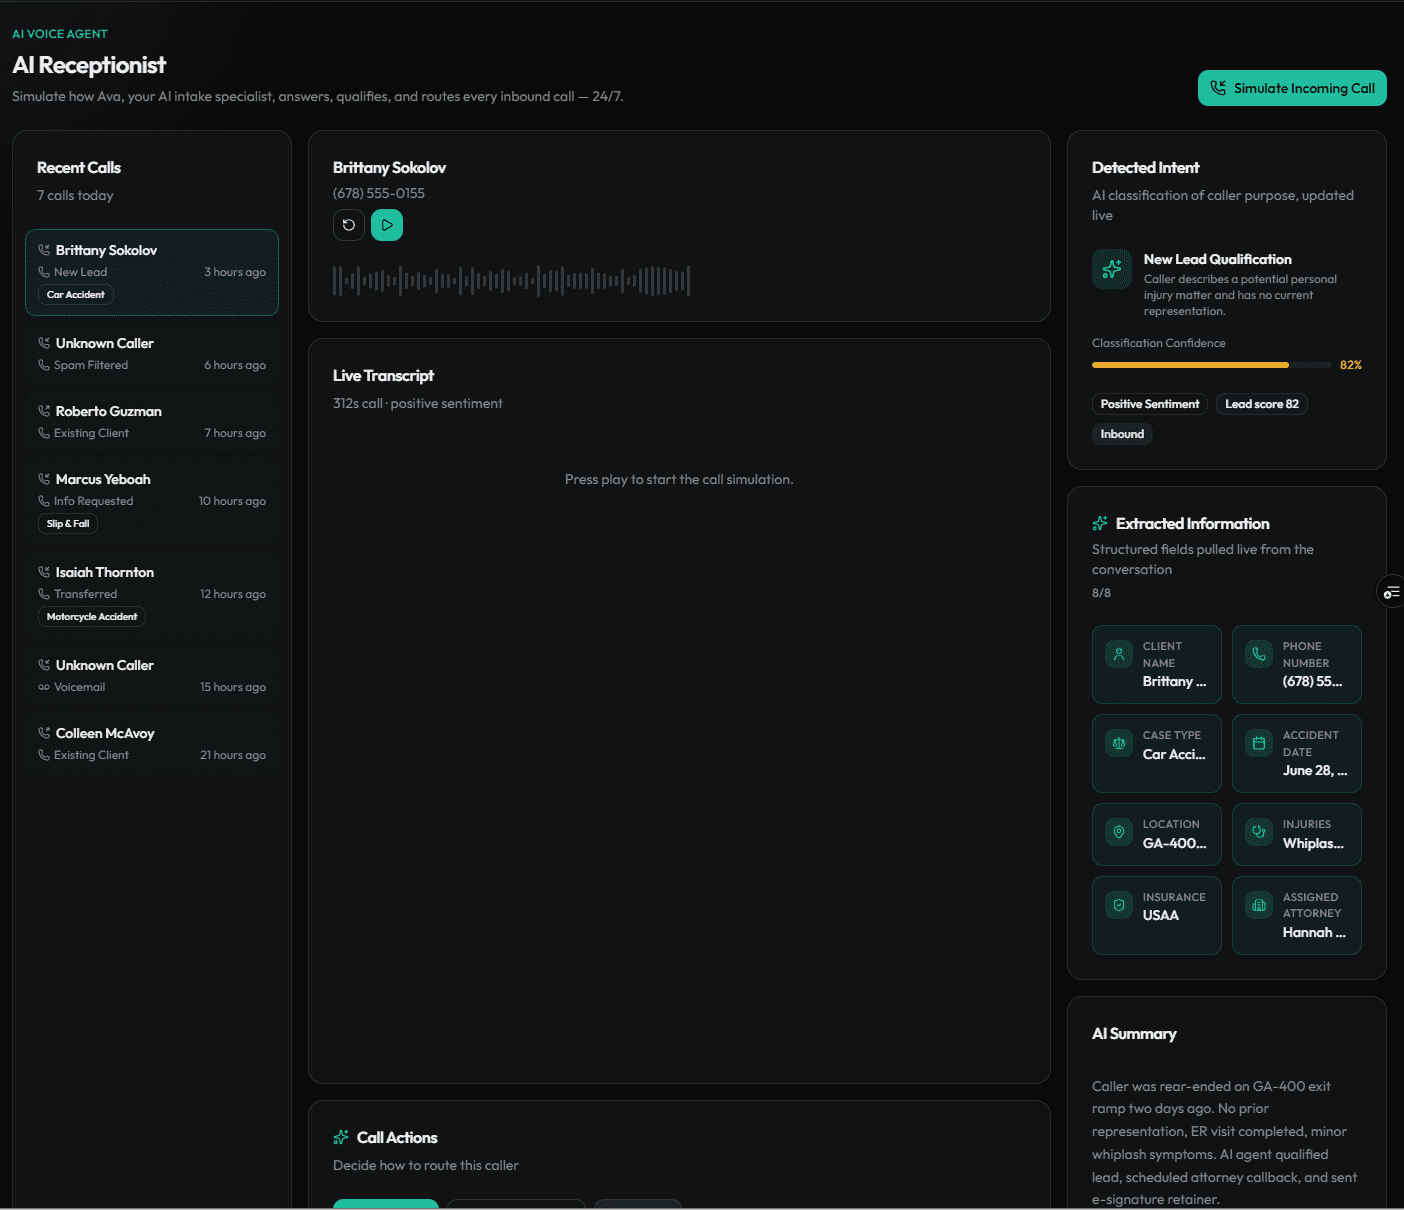Select the Colleen McAvoy call entry
Image resolution: width=1404 pixels, height=1210 pixels.
(x=152, y=744)
